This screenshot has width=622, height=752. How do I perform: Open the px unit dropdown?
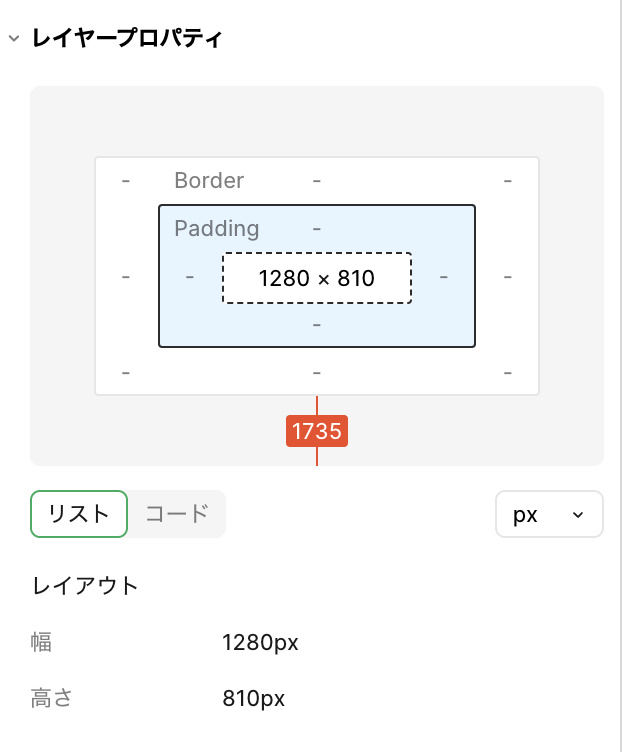549,514
